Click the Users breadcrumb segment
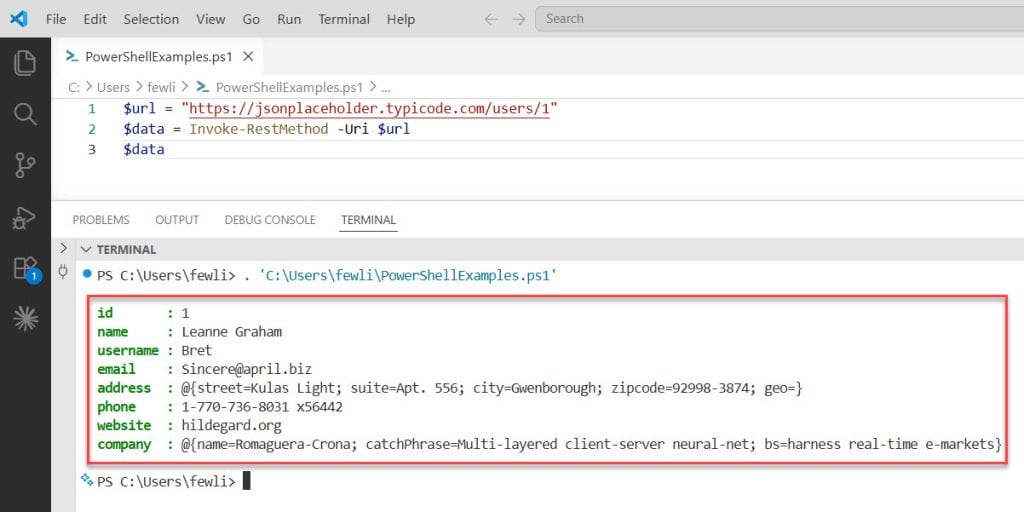The image size is (1024, 512). [x=114, y=87]
